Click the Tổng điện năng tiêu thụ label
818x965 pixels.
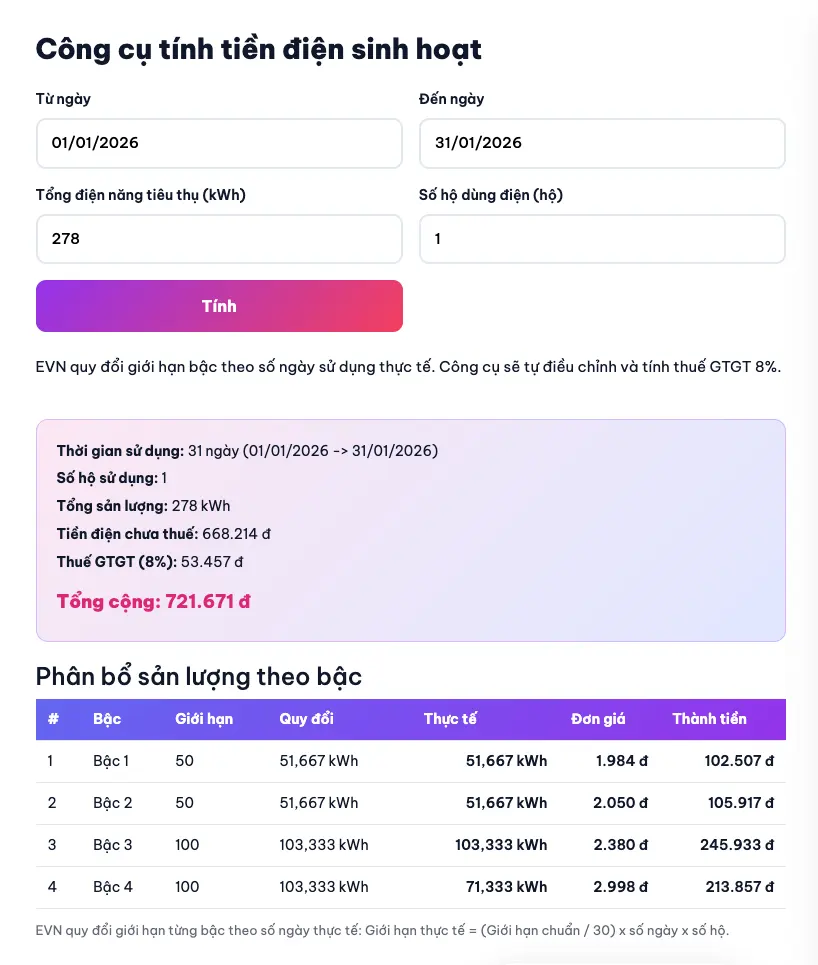coord(141,195)
